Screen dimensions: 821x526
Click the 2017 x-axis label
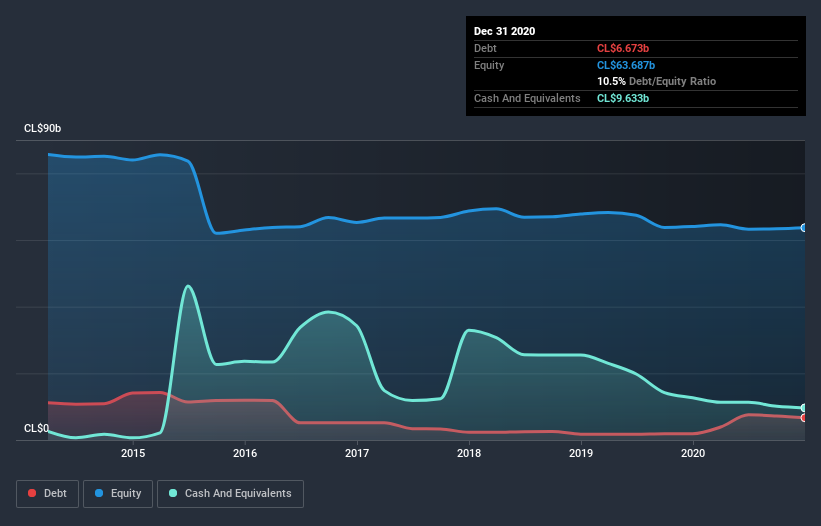[357, 453]
